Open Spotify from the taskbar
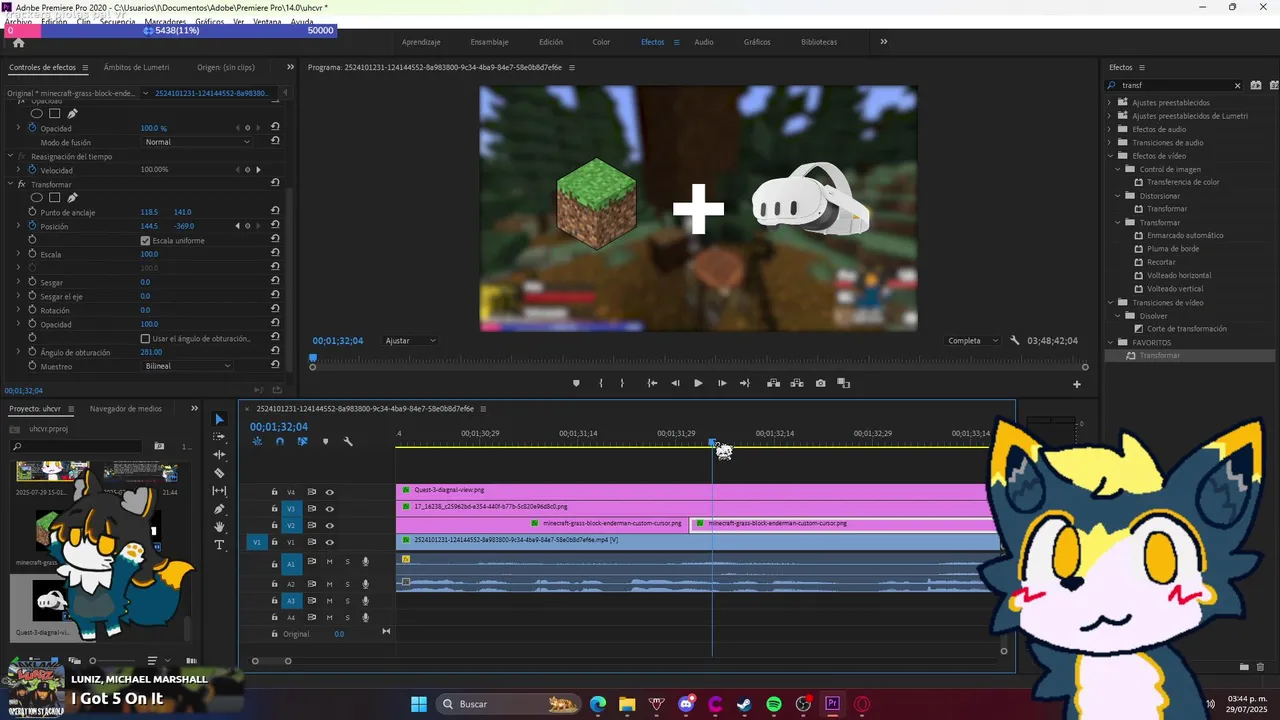 (774, 704)
